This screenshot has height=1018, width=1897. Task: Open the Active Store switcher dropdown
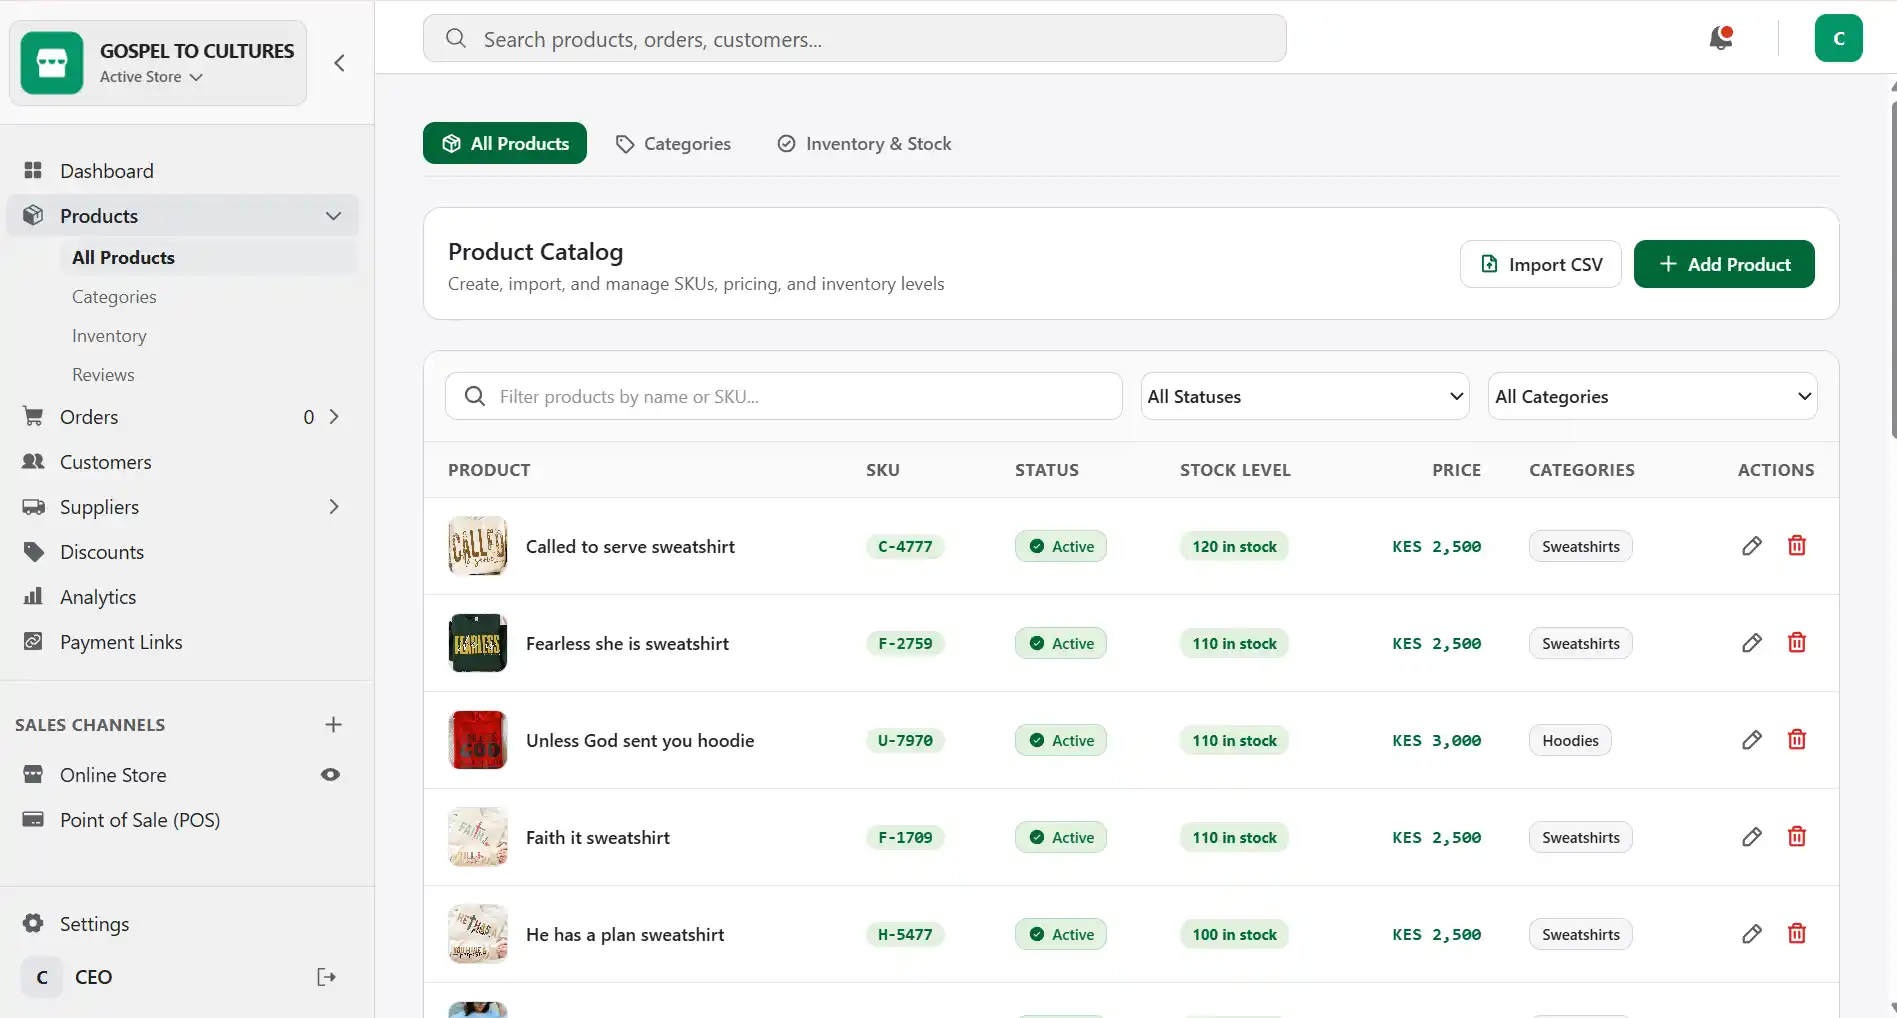coord(151,77)
